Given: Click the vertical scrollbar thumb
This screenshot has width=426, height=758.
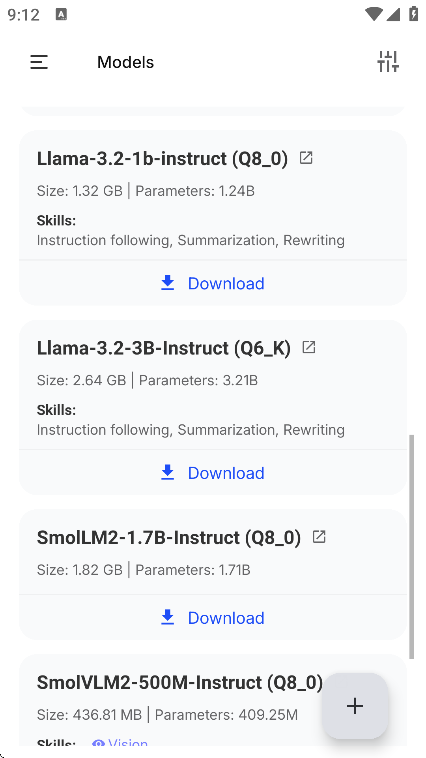Looking at the screenshot, I should [x=411, y=547].
